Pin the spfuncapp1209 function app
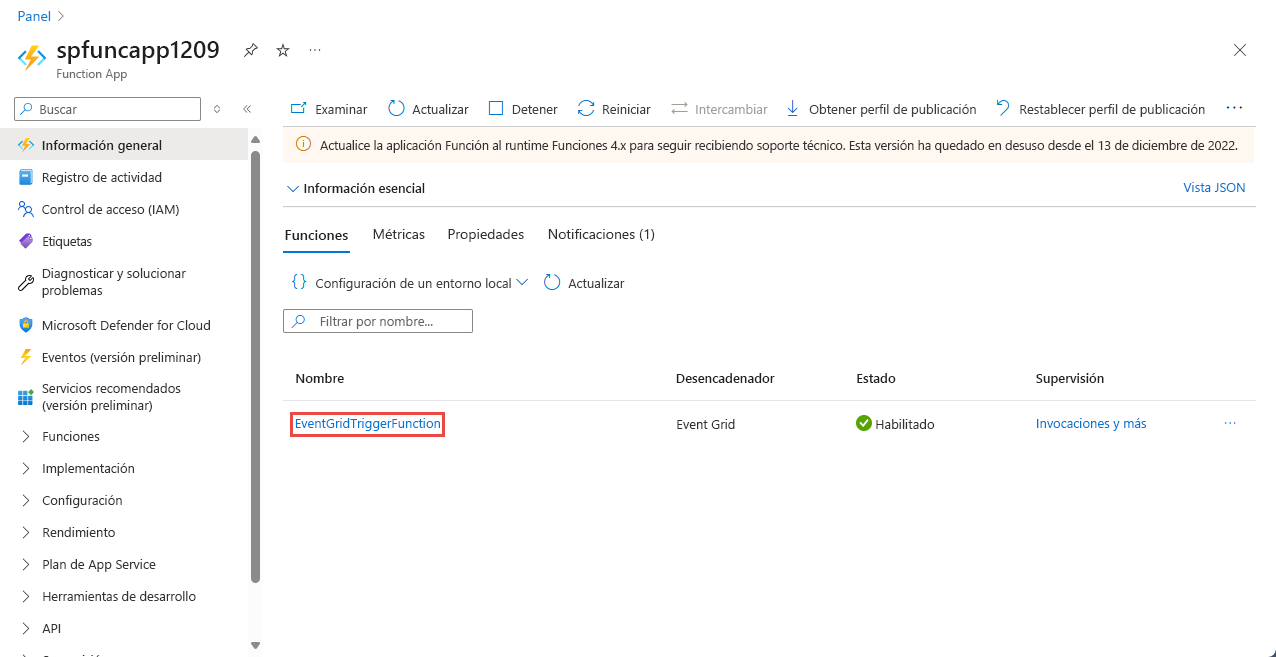 251,50
